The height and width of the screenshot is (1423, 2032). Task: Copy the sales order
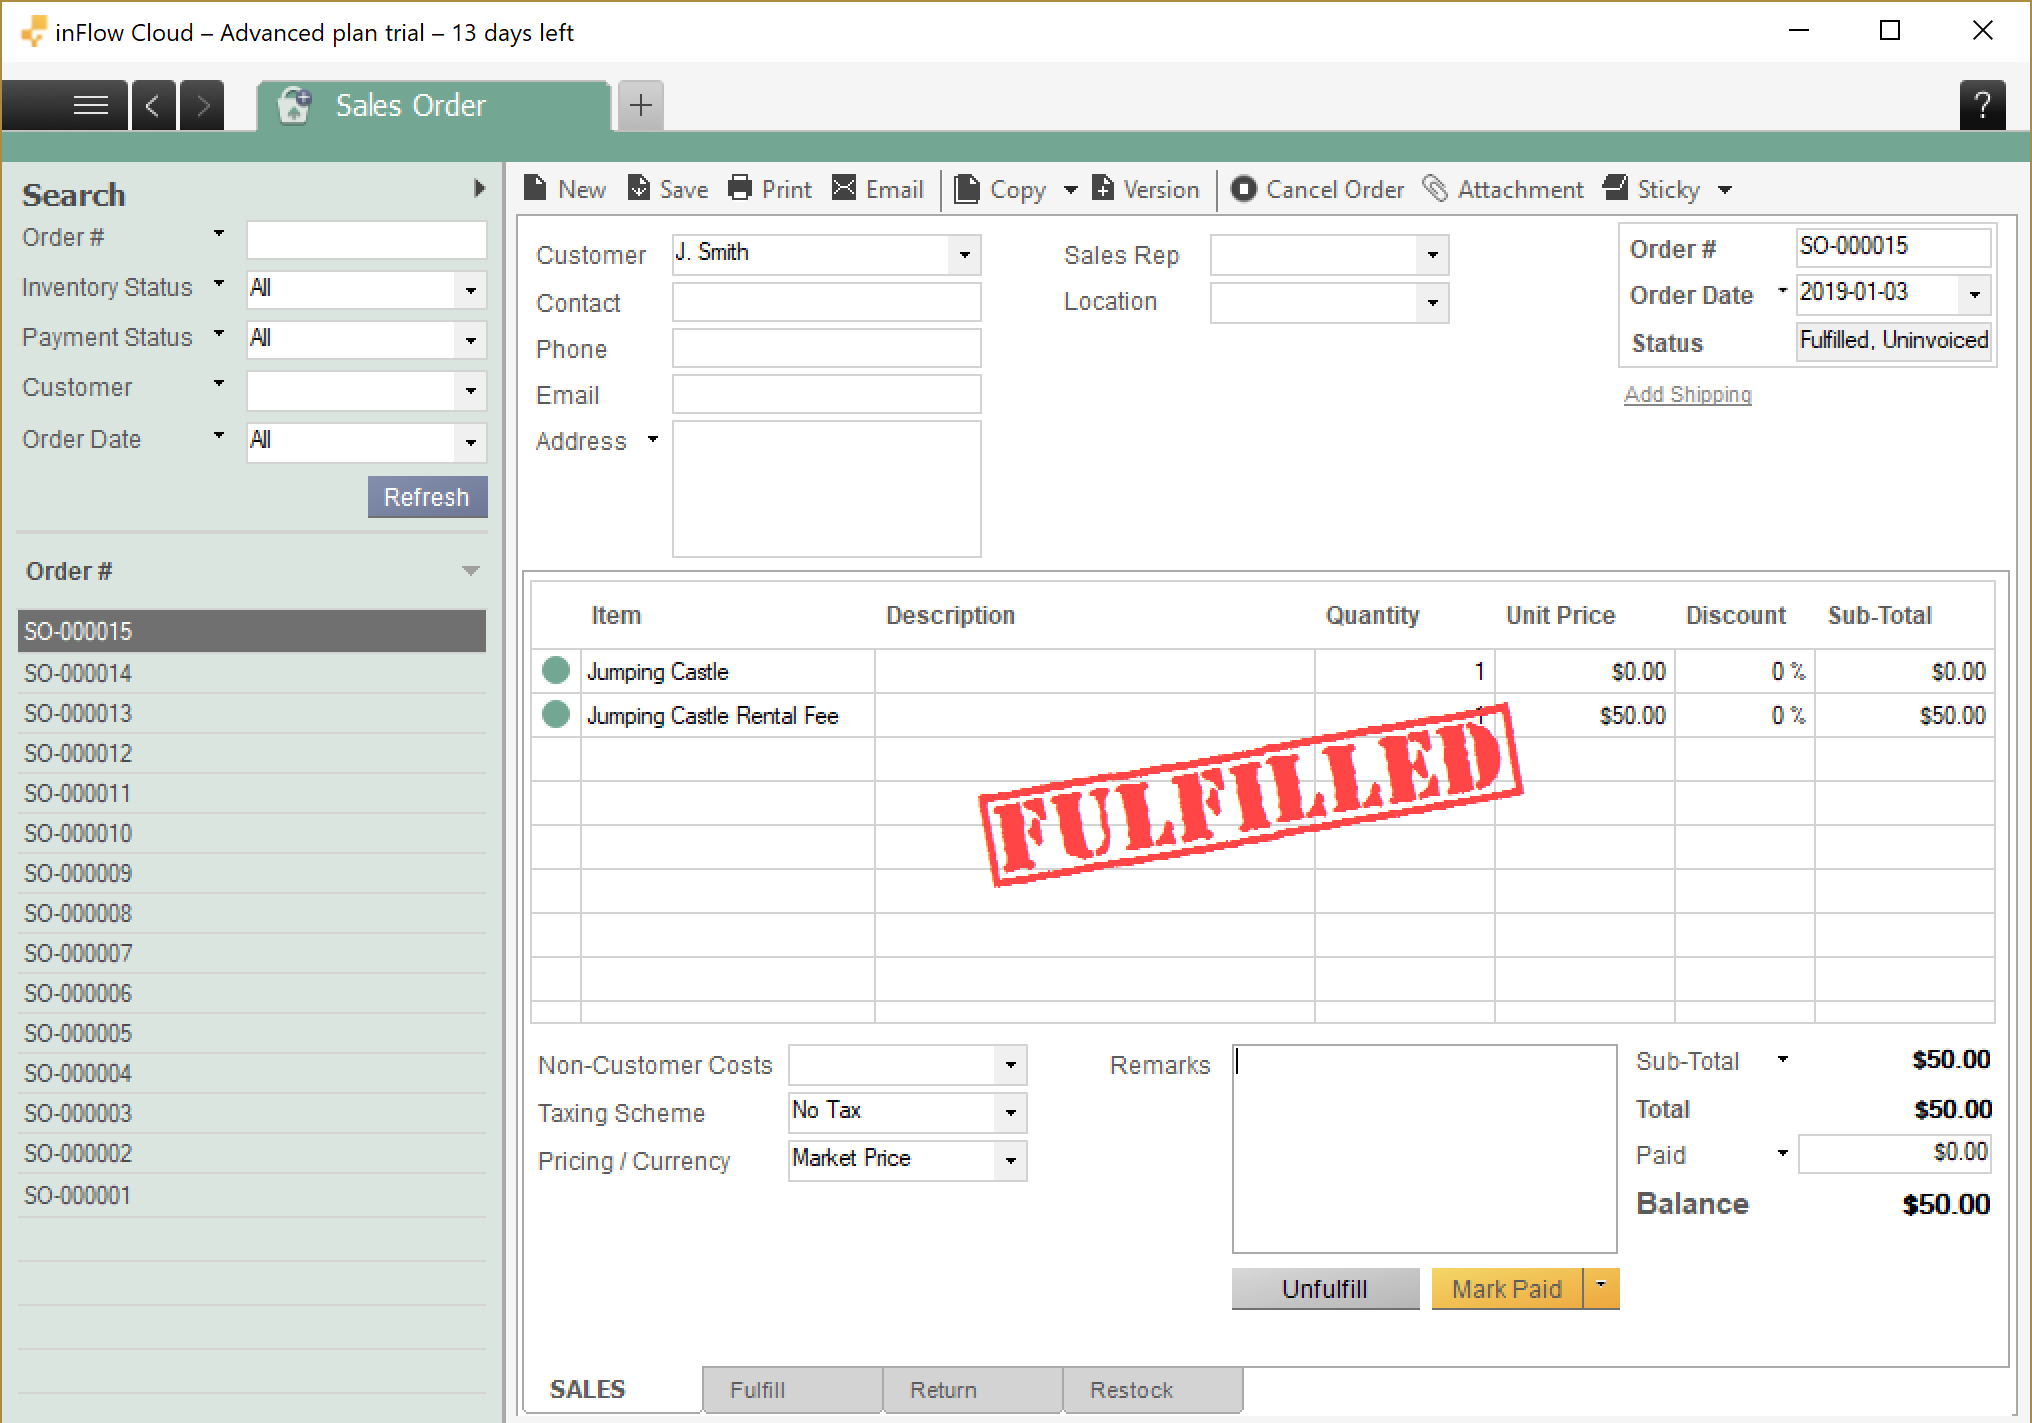point(1000,189)
